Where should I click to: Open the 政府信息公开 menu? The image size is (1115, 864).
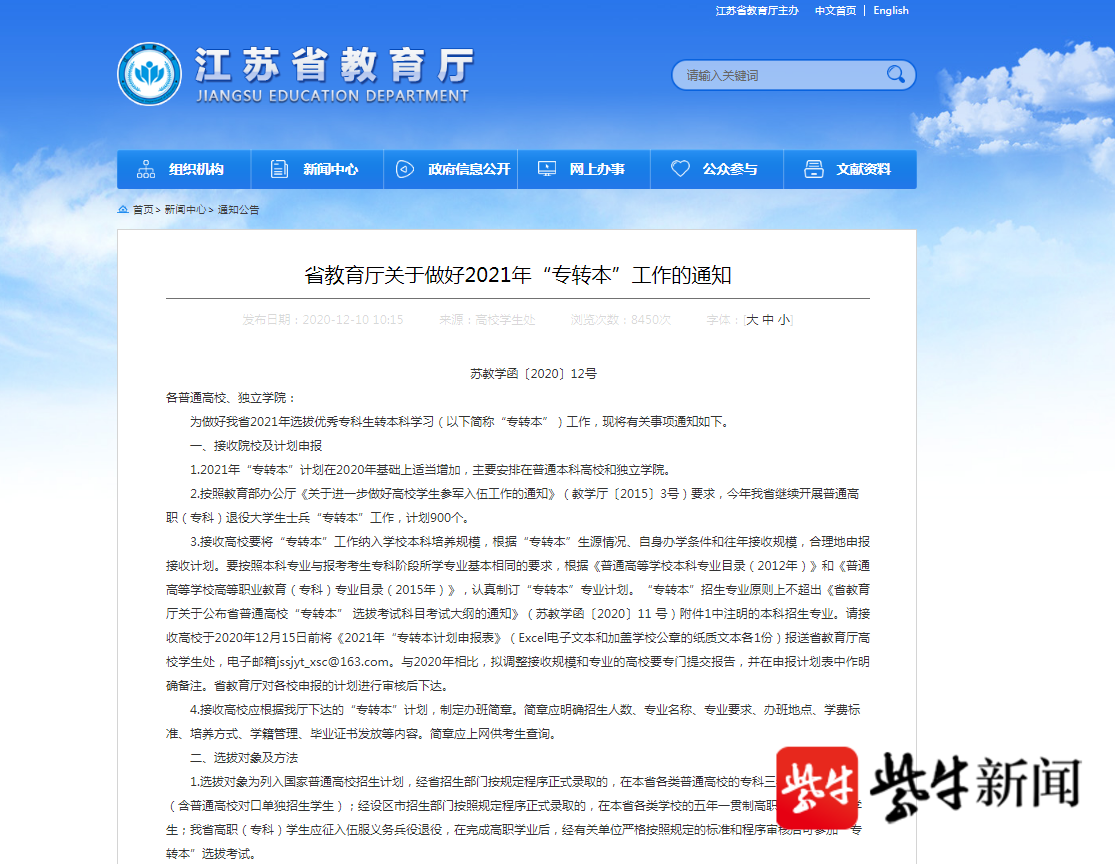pyautogui.click(x=451, y=169)
